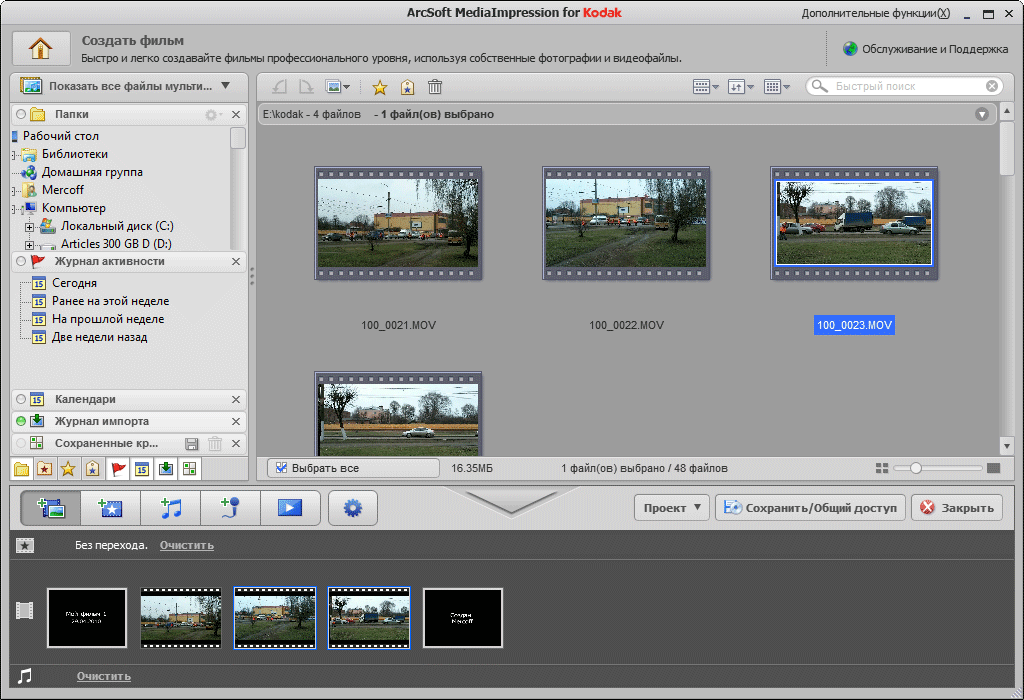Save the current collection disk icon

tap(191, 444)
